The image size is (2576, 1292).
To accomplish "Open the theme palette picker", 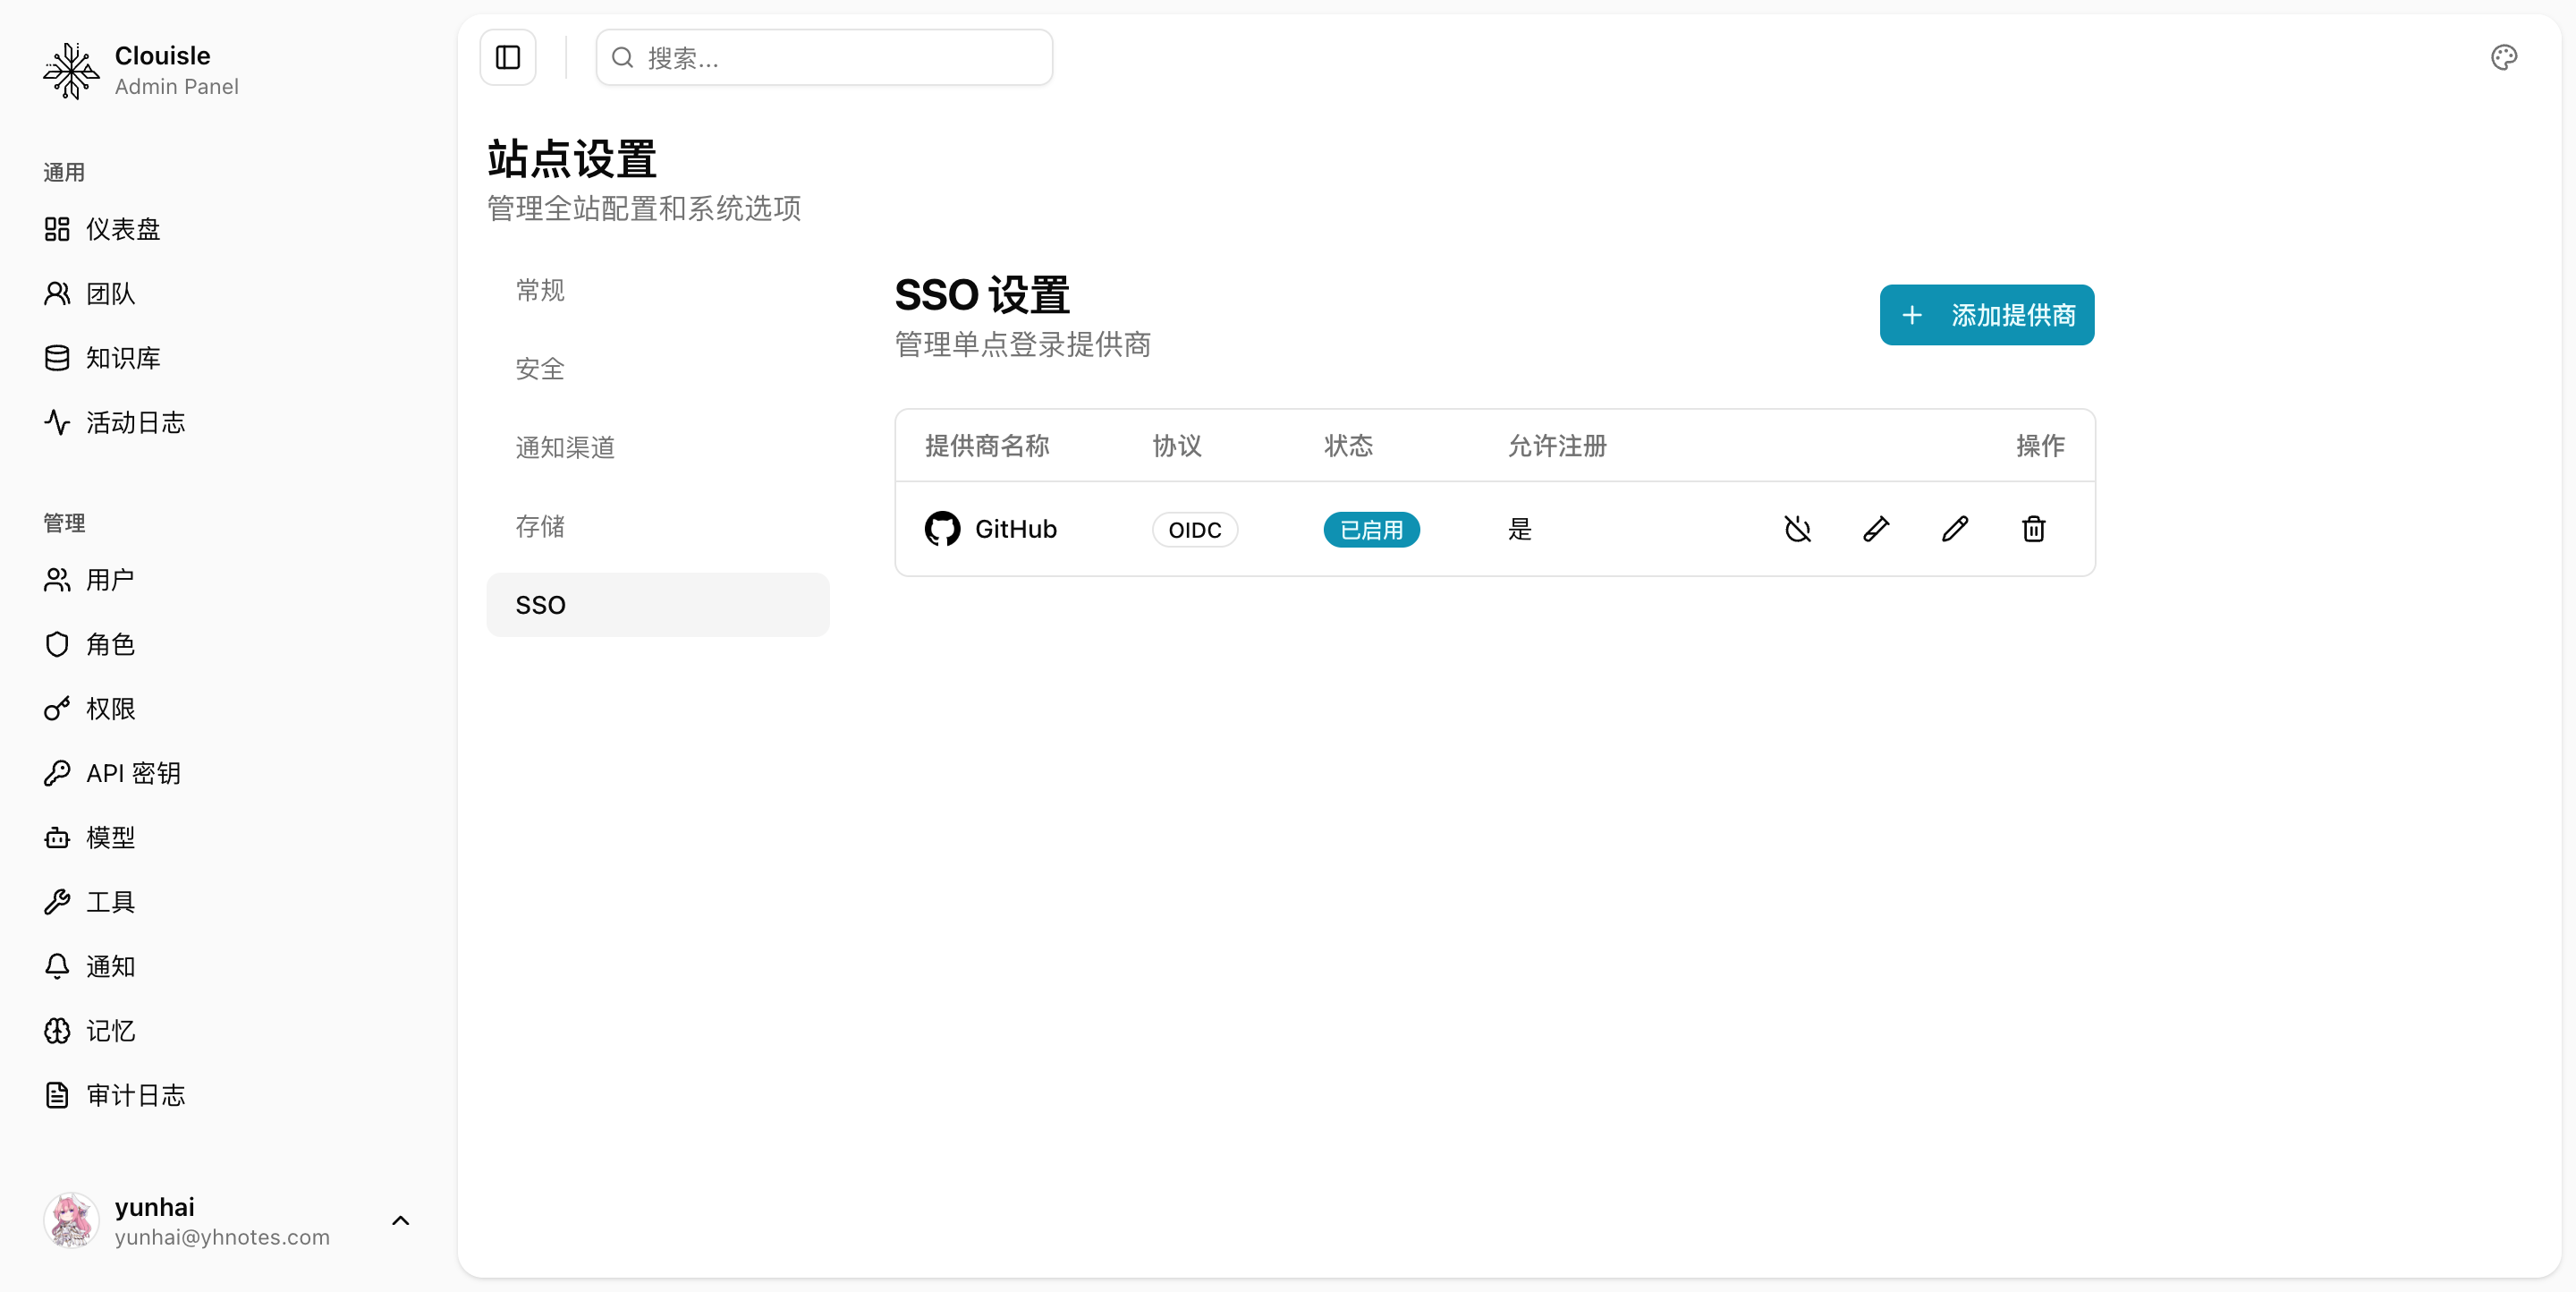I will click(x=2503, y=57).
